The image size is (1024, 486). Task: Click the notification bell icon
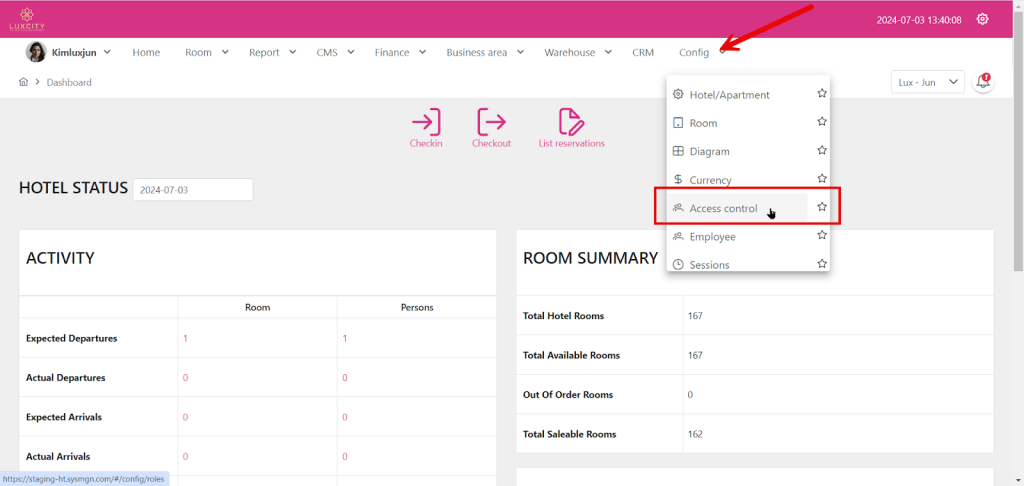tap(983, 82)
